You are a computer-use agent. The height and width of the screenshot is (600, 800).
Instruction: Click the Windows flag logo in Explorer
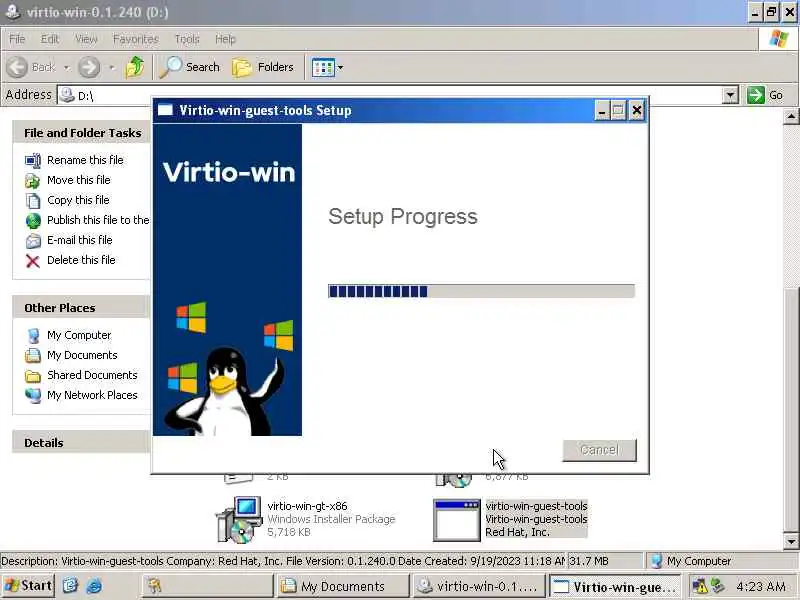point(779,38)
